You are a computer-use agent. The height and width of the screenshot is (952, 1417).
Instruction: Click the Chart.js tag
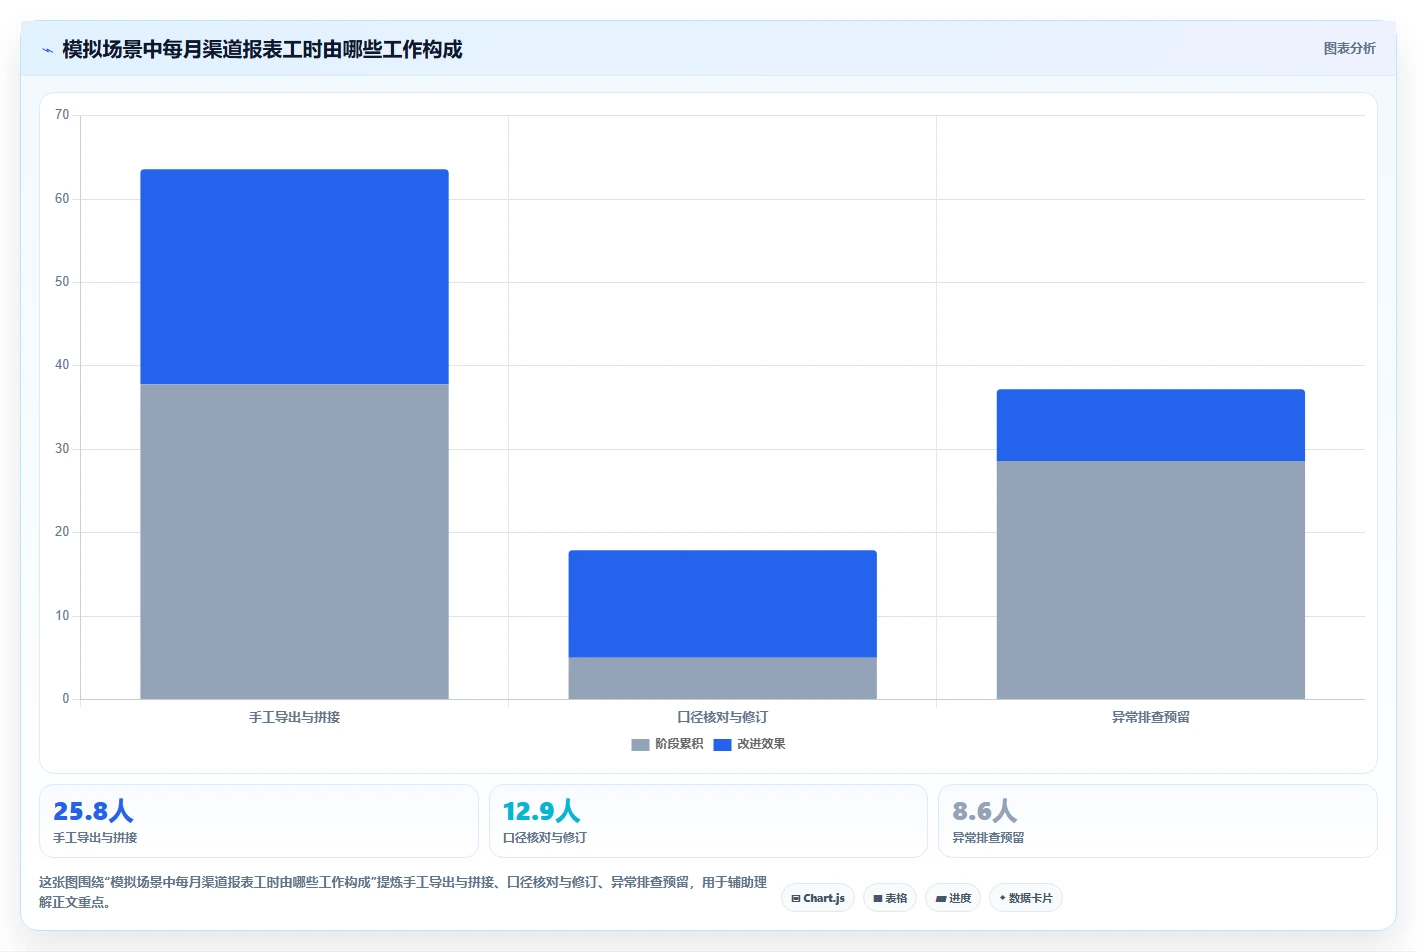[x=817, y=898]
